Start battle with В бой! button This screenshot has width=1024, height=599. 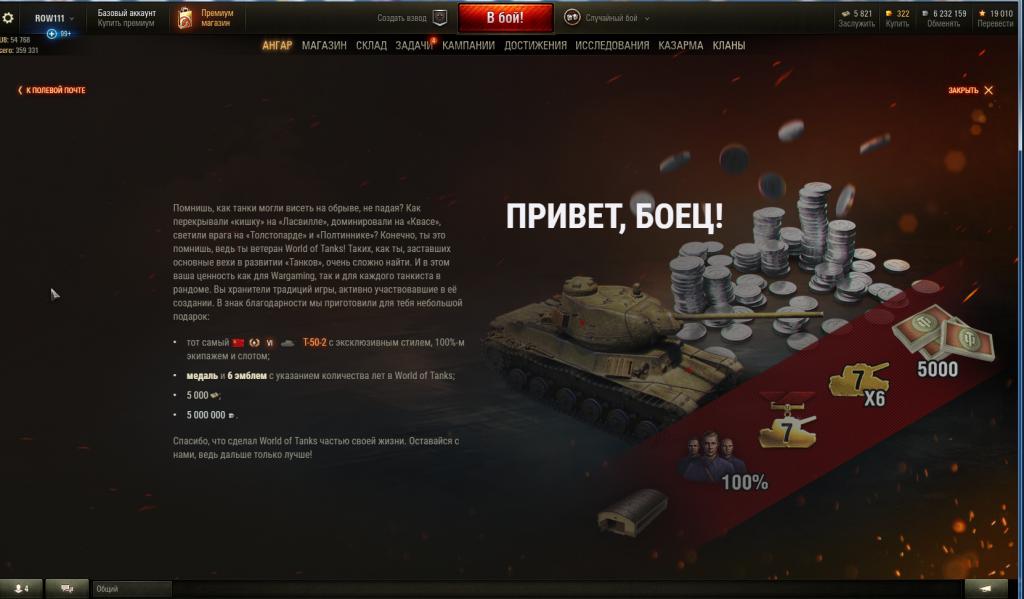point(505,18)
